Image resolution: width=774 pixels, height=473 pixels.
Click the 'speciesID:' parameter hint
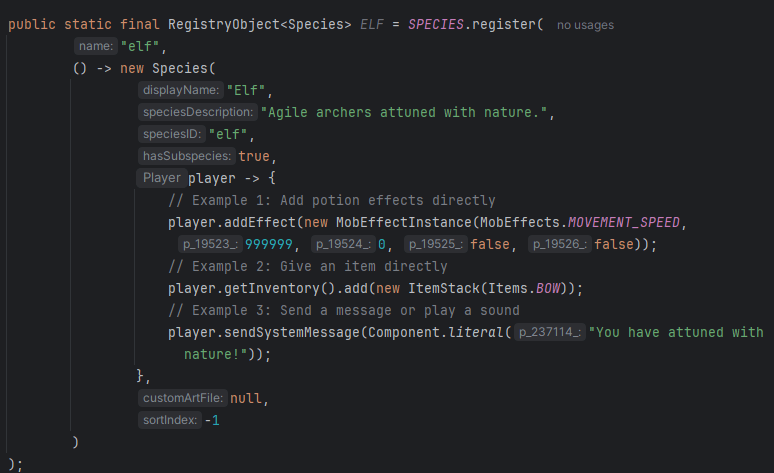[172, 134]
